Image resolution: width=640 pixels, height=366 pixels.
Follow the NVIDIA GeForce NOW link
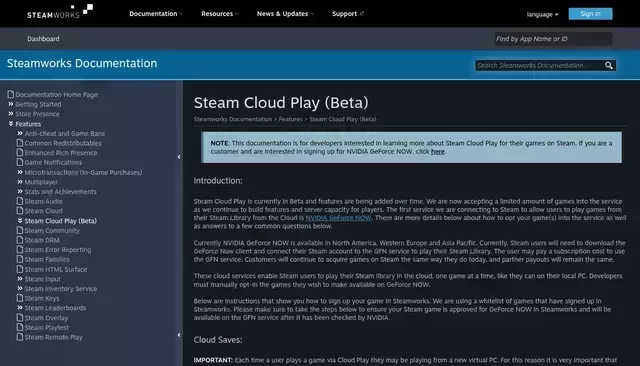(x=338, y=218)
